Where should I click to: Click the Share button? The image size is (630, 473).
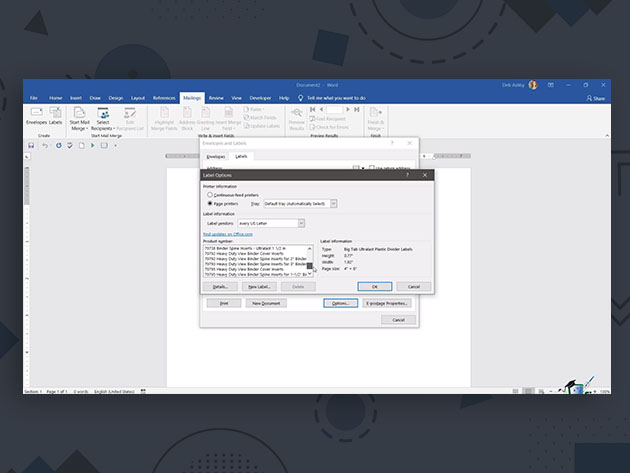coord(595,98)
